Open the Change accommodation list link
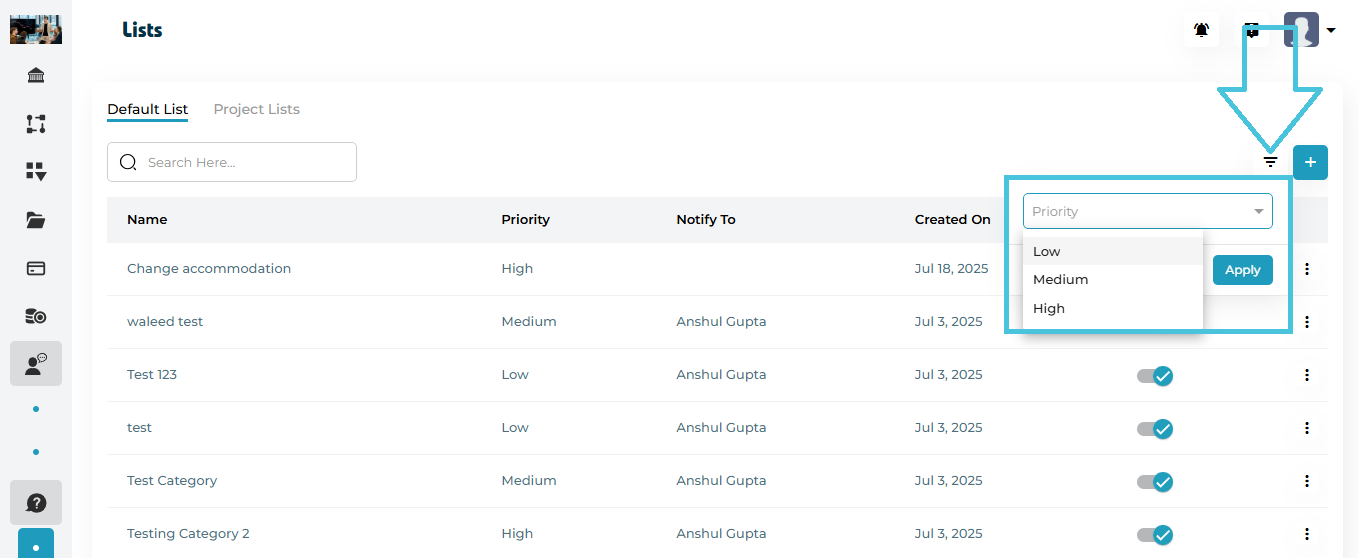Screen dimensions: 1359x558 click(x=209, y=269)
